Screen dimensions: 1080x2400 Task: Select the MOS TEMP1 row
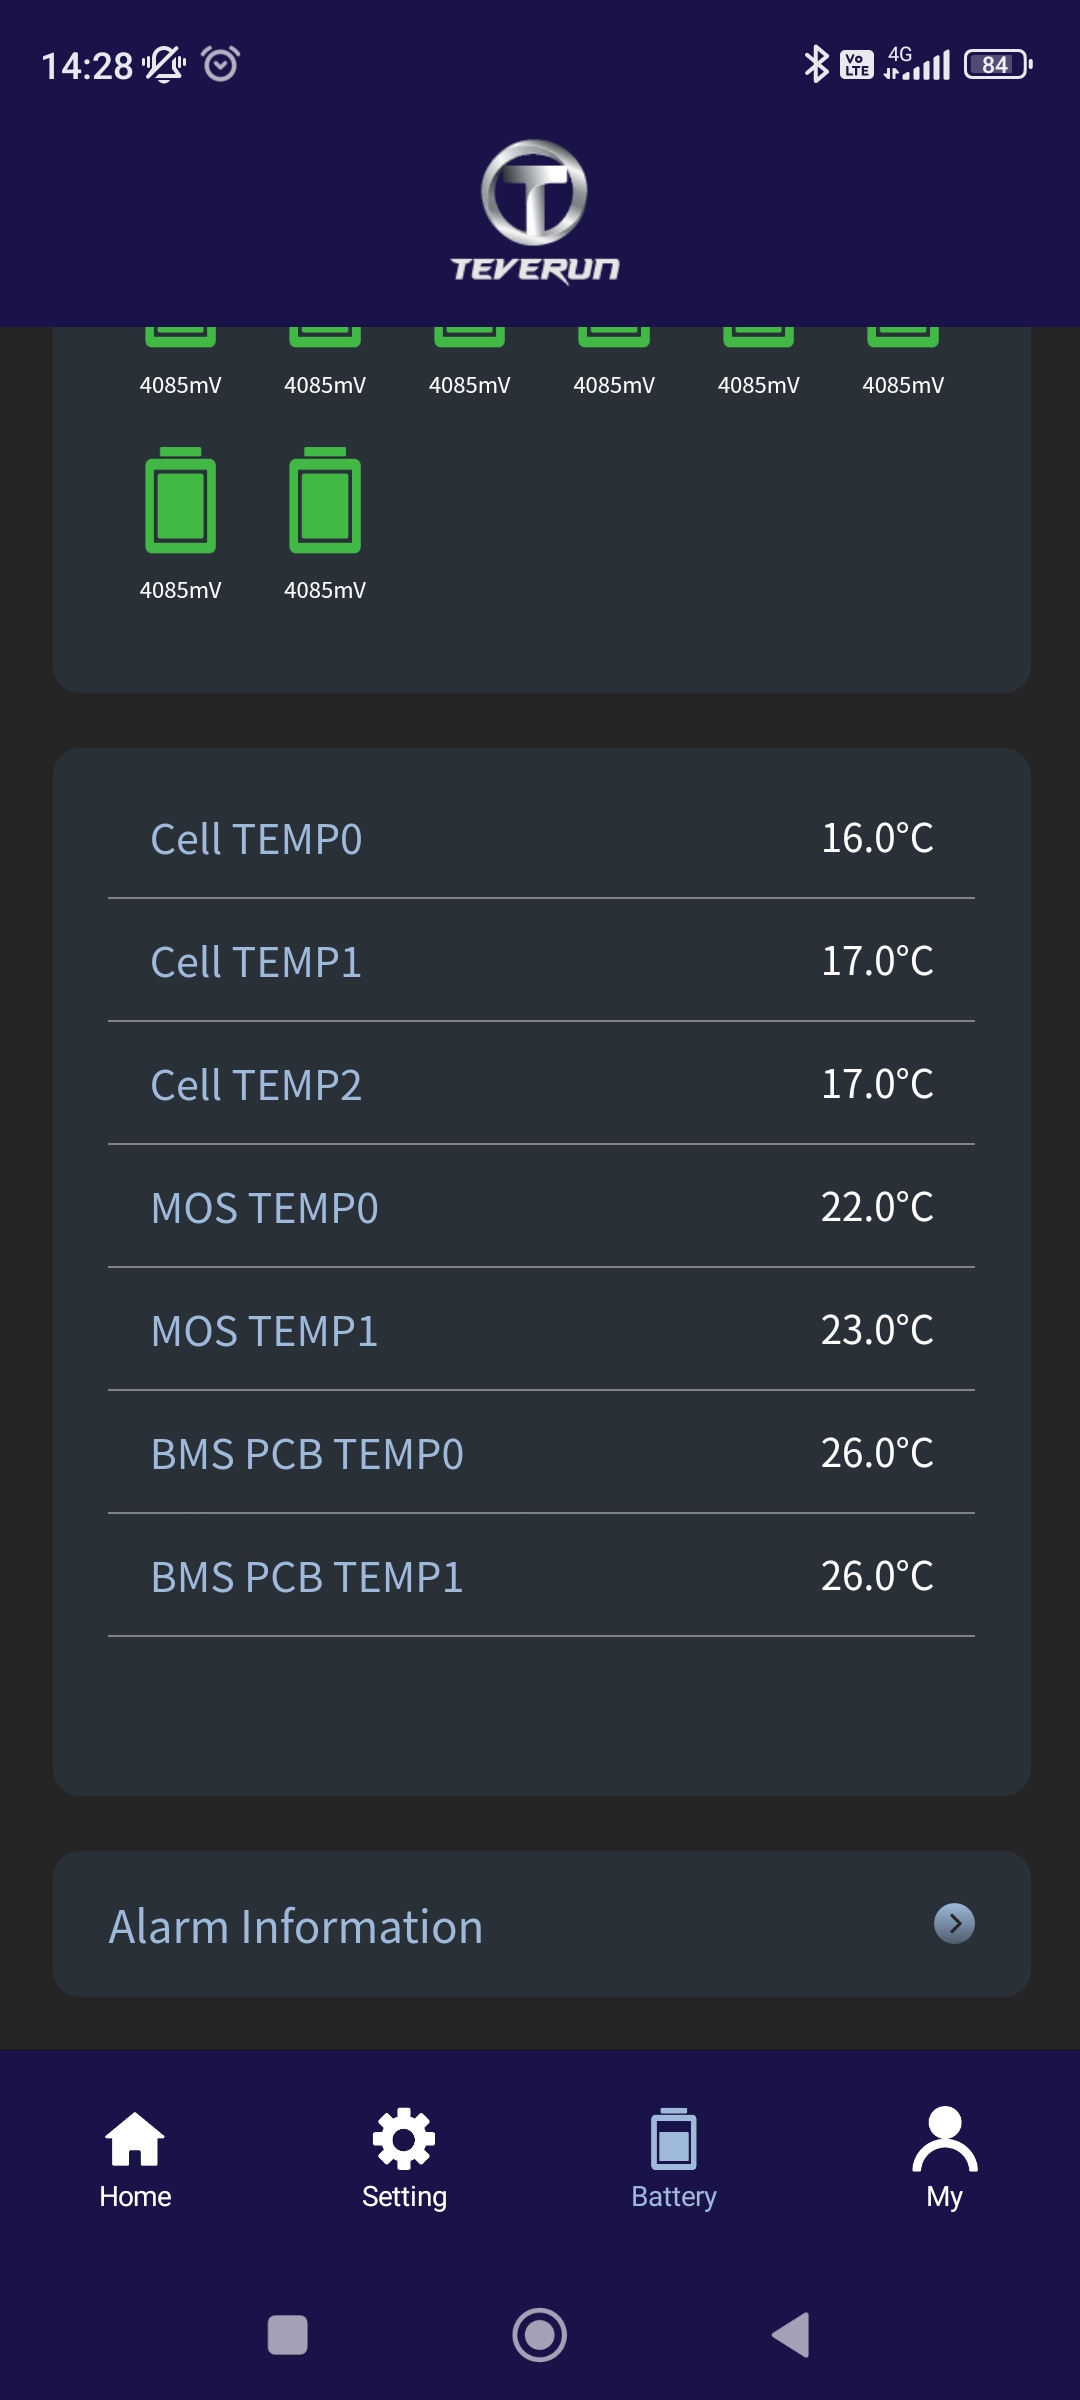click(541, 1331)
